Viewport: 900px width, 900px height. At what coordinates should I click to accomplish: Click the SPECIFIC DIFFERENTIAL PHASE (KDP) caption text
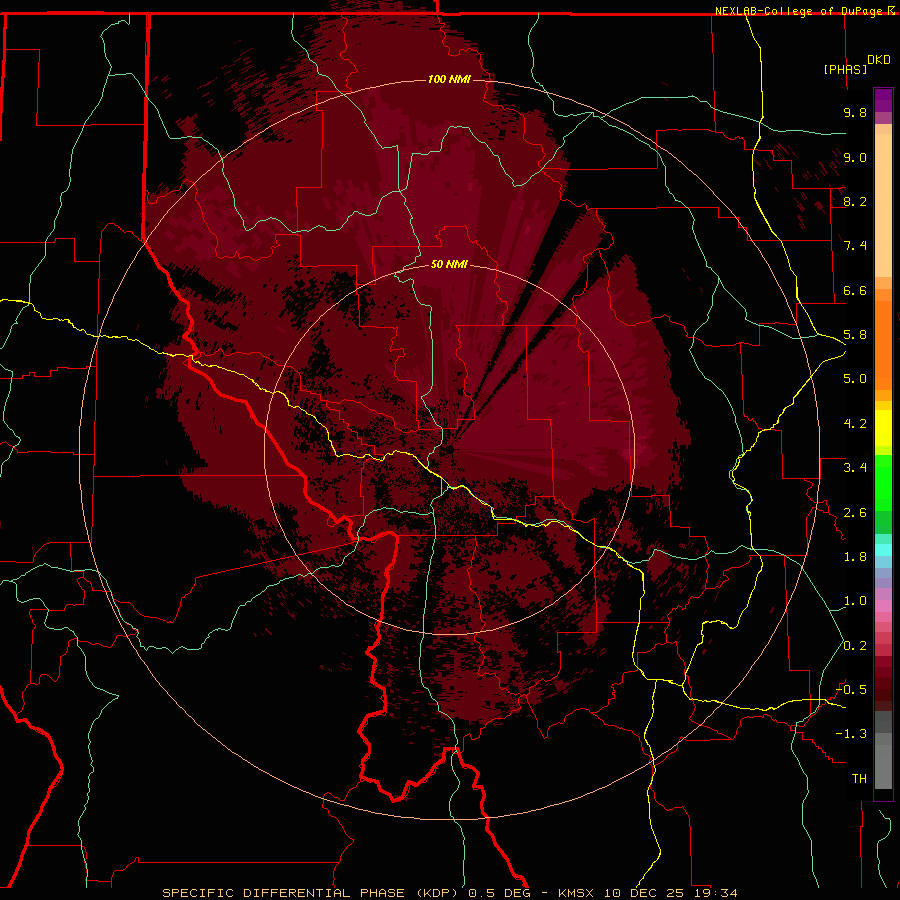[x=309, y=893]
